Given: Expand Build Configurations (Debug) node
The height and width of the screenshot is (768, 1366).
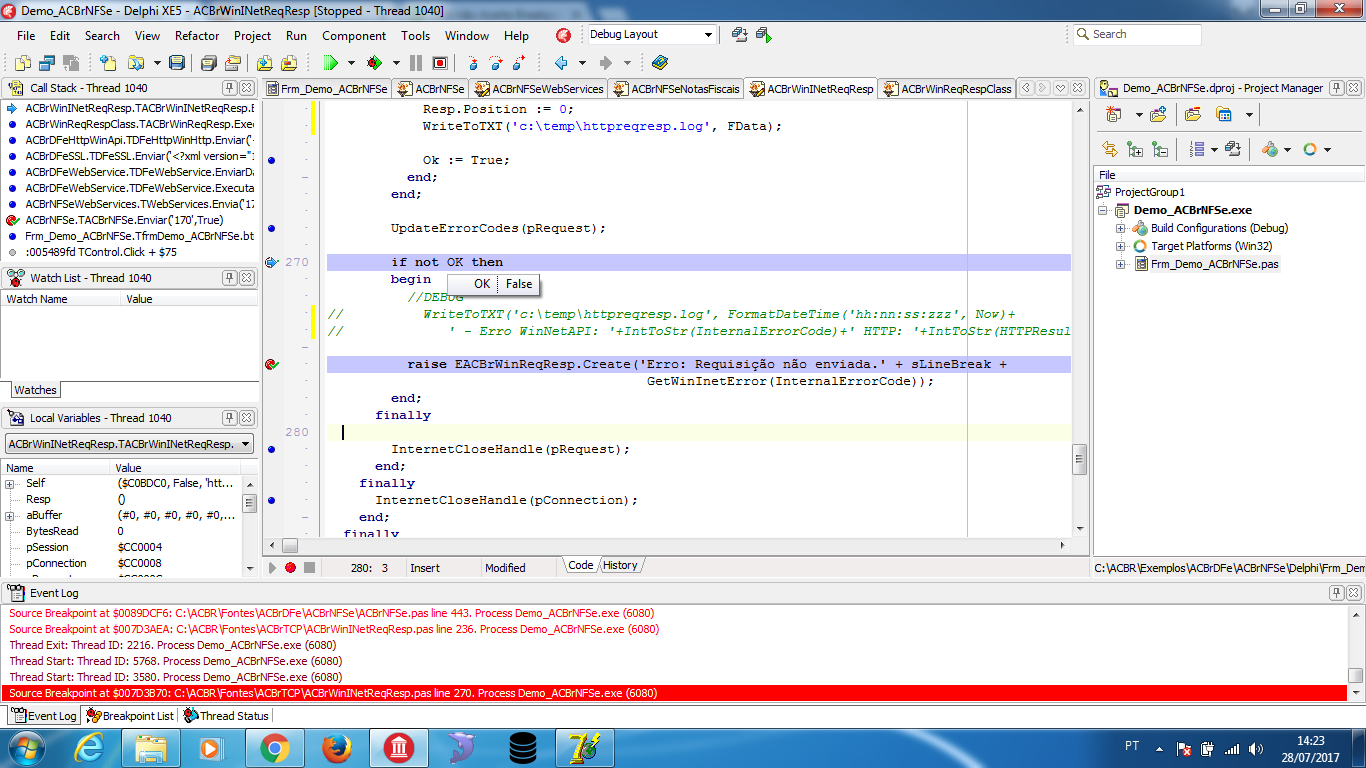Looking at the screenshot, I should click(1121, 229).
